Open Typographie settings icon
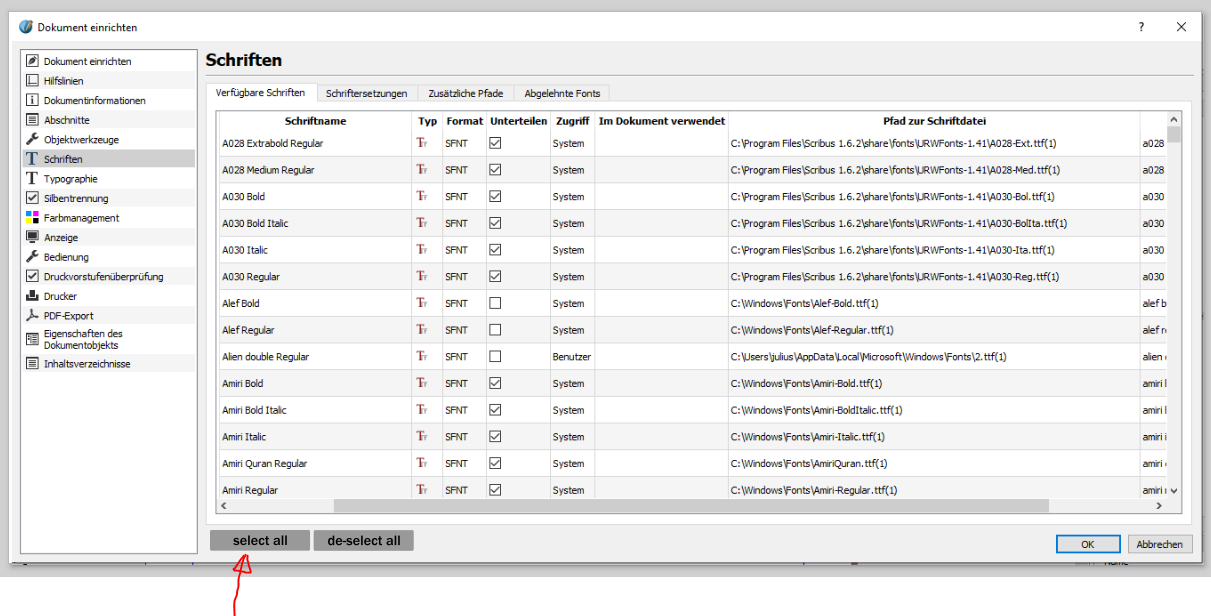 click(x=32, y=178)
